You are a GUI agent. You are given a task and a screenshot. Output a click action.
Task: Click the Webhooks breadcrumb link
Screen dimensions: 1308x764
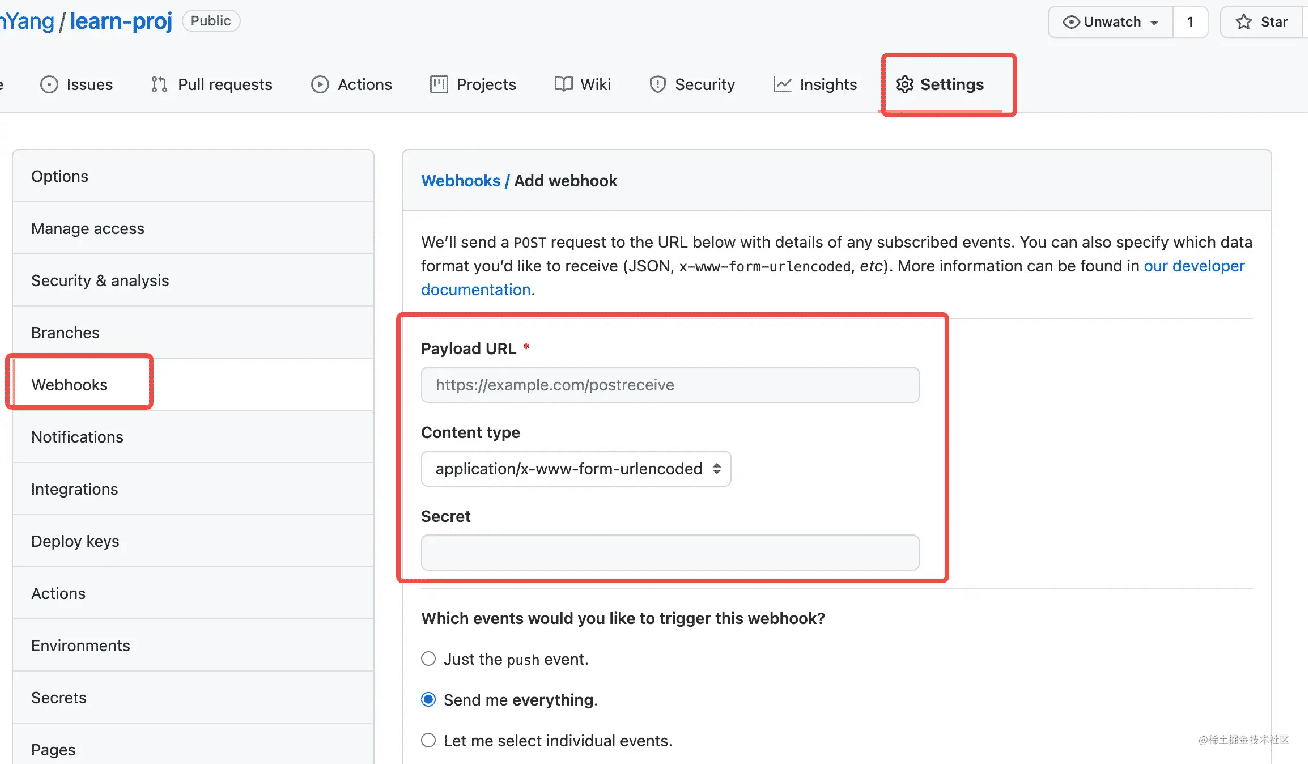(x=460, y=181)
